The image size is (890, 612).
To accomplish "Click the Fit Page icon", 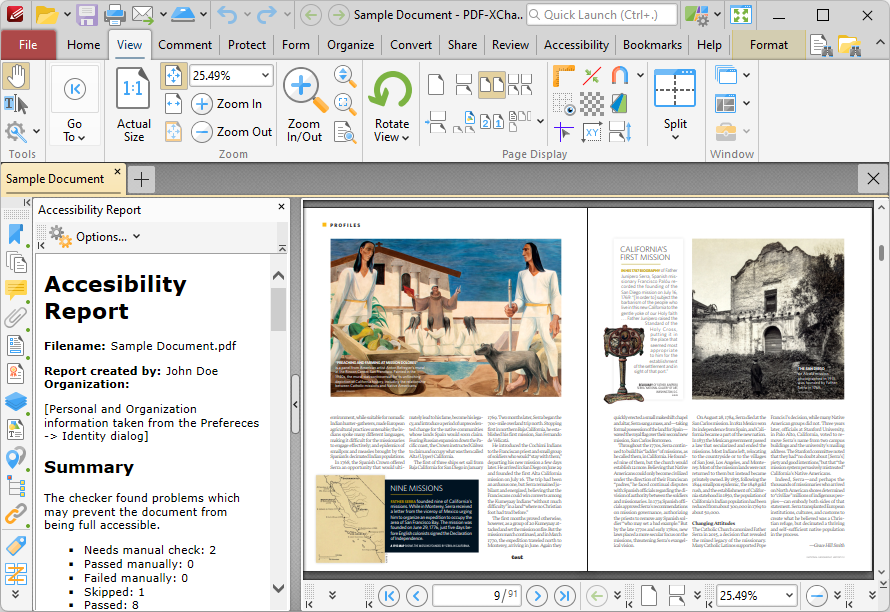I will pos(174,76).
